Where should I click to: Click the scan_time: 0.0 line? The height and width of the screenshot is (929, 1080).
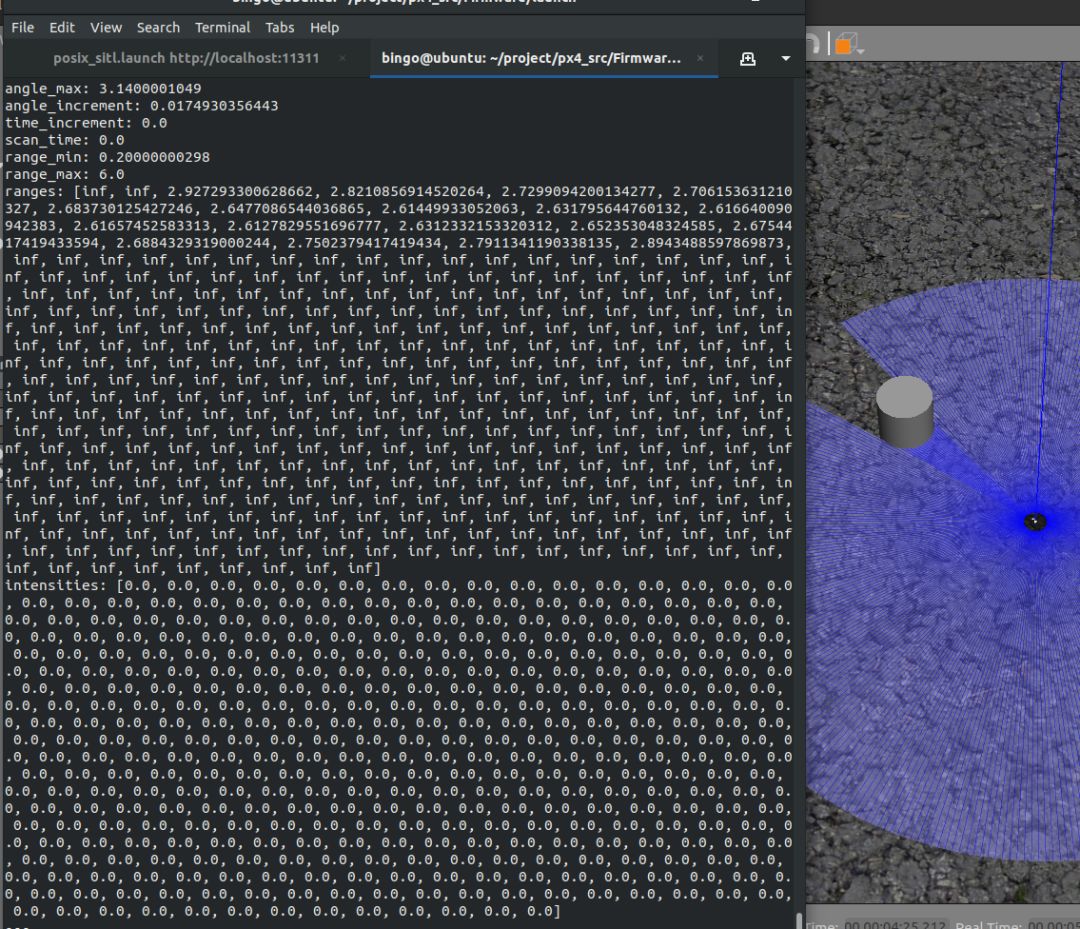point(64,140)
